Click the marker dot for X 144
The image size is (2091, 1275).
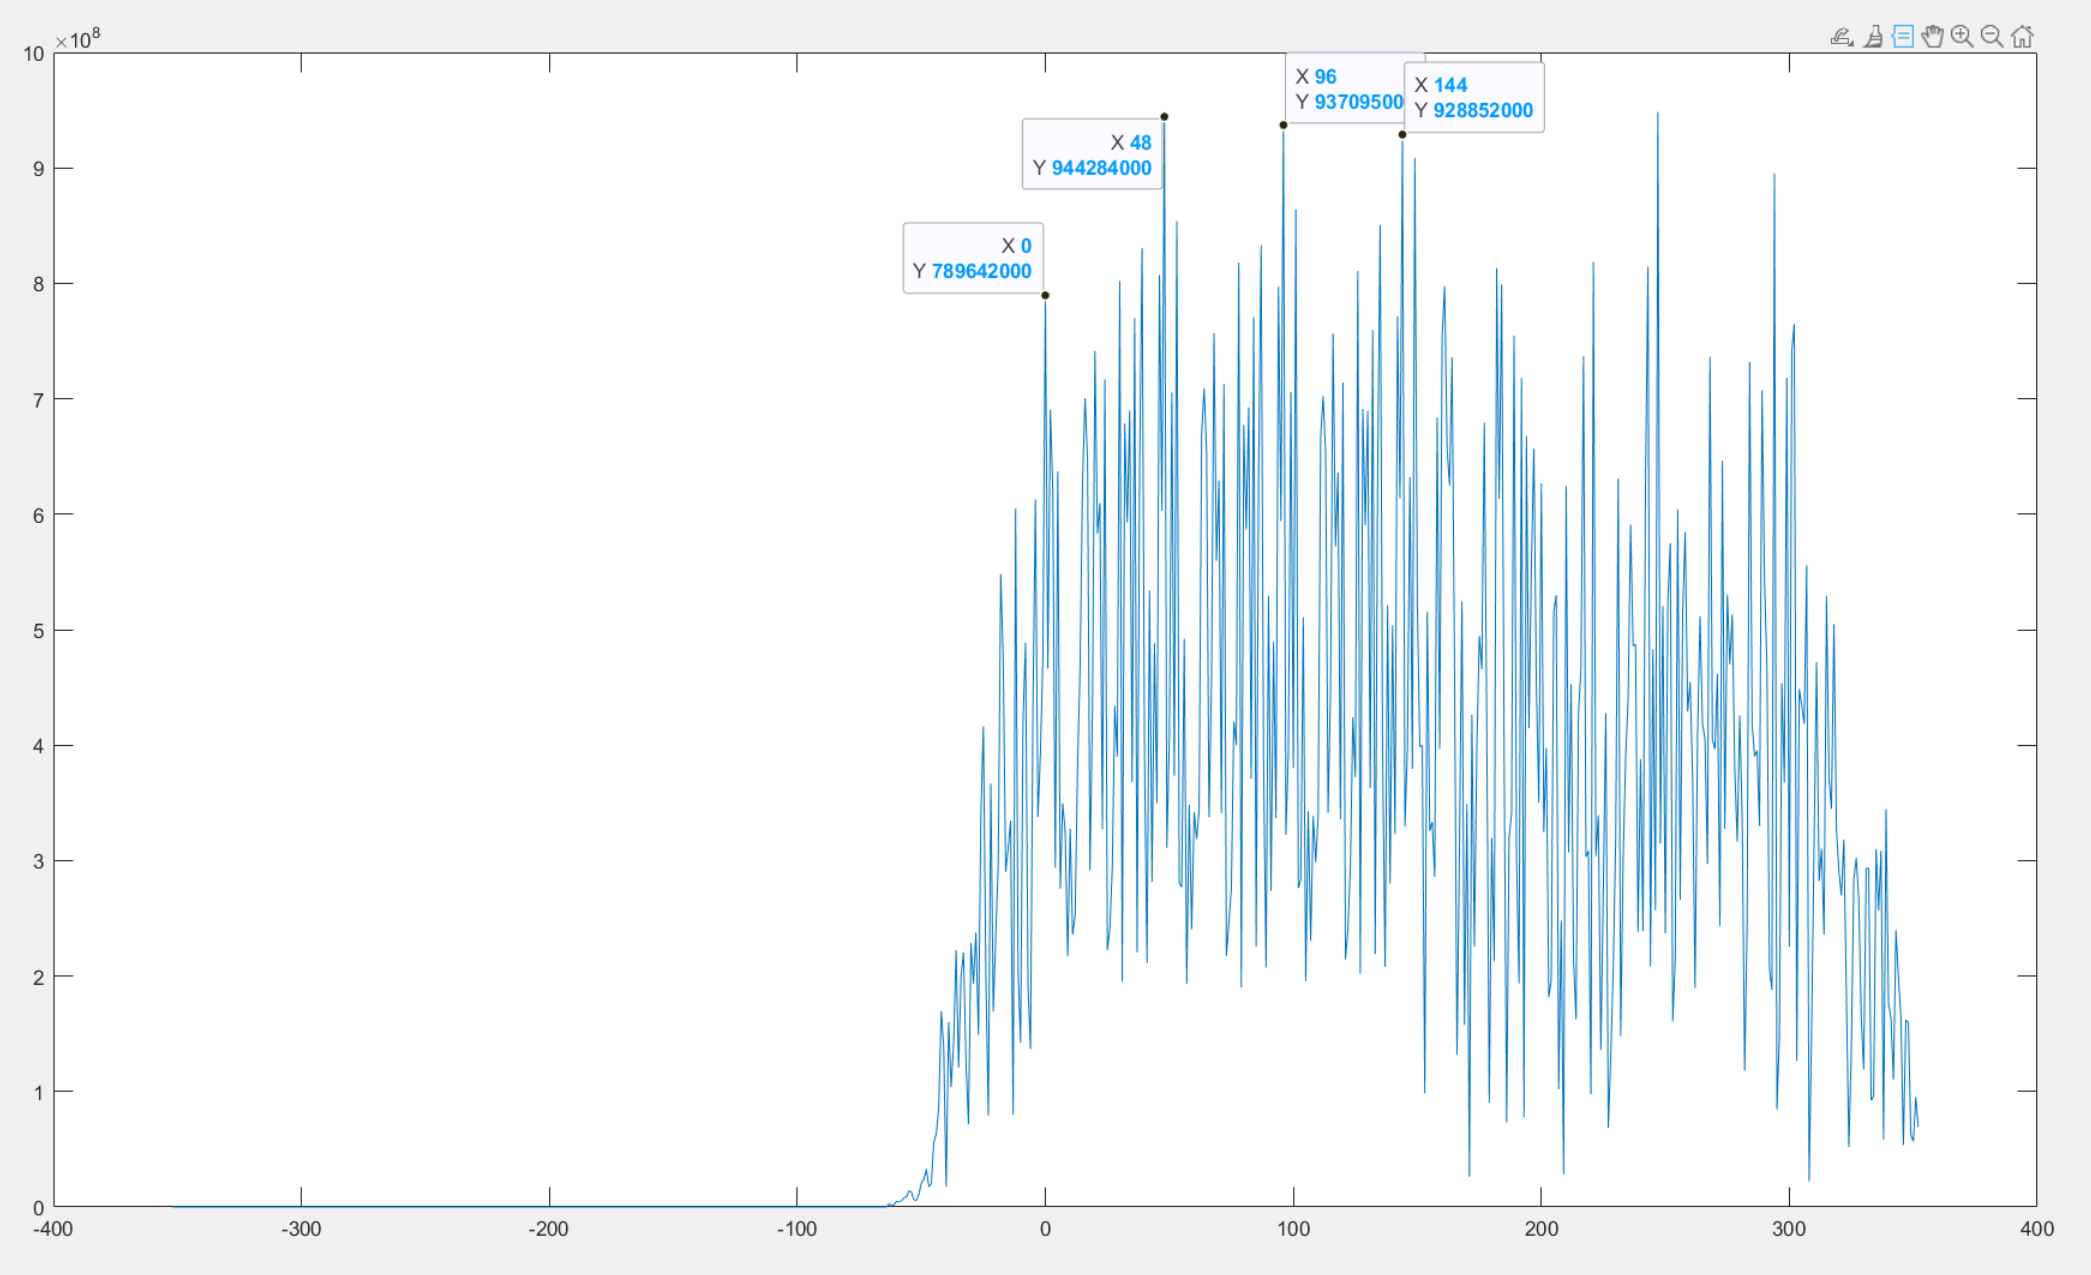pos(1402,134)
